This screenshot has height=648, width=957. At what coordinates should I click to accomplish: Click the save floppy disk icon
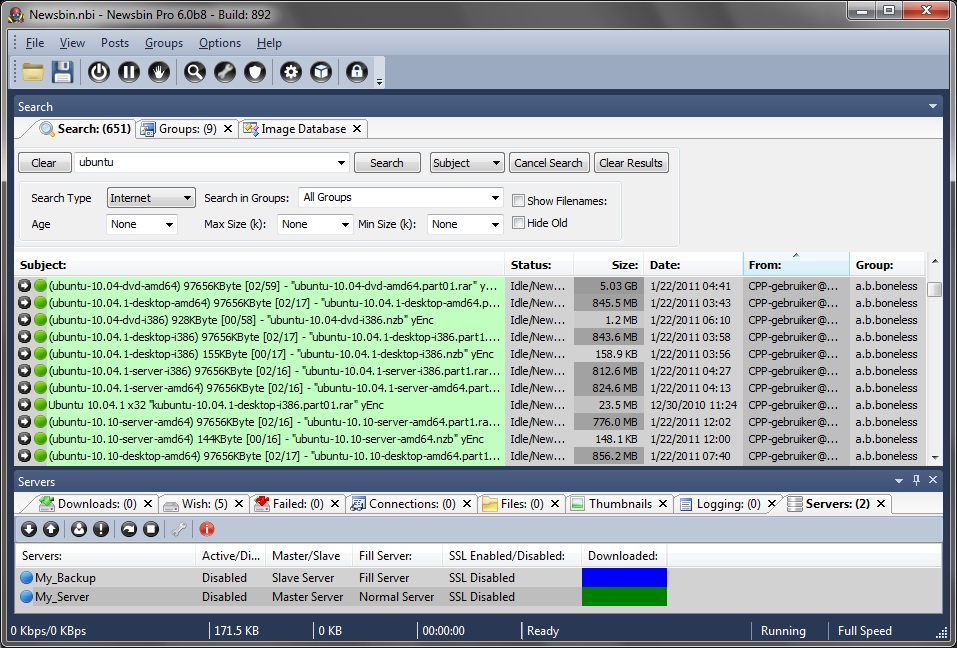click(x=63, y=72)
